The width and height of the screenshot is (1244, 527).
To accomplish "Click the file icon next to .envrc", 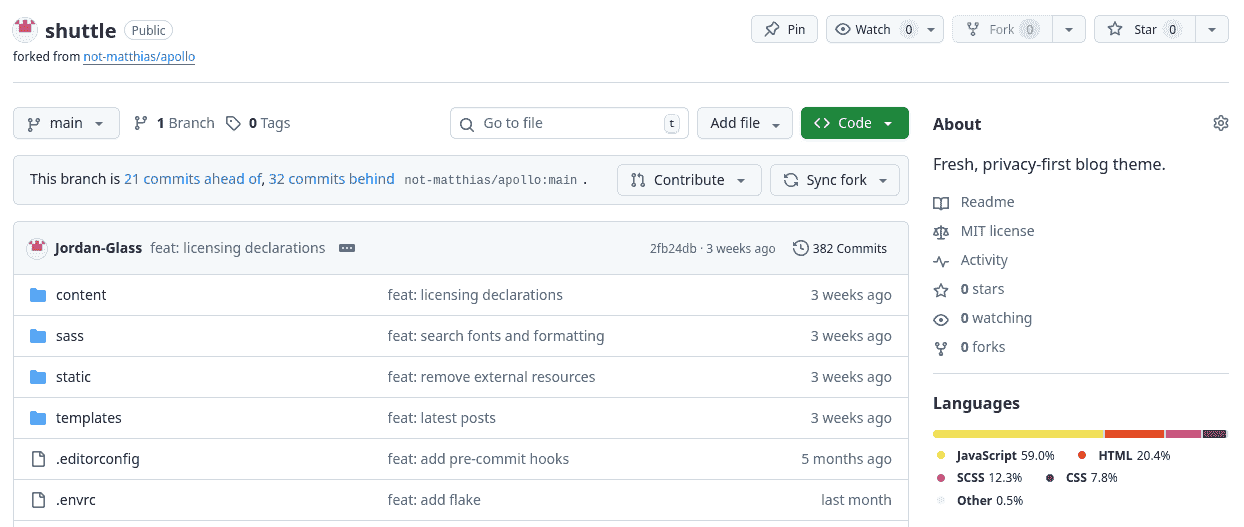I will point(38,500).
